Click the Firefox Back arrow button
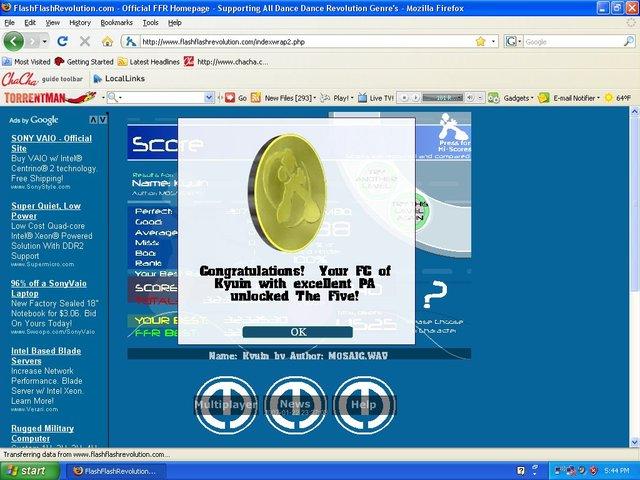The width and height of the screenshot is (640, 480). point(13,41)
